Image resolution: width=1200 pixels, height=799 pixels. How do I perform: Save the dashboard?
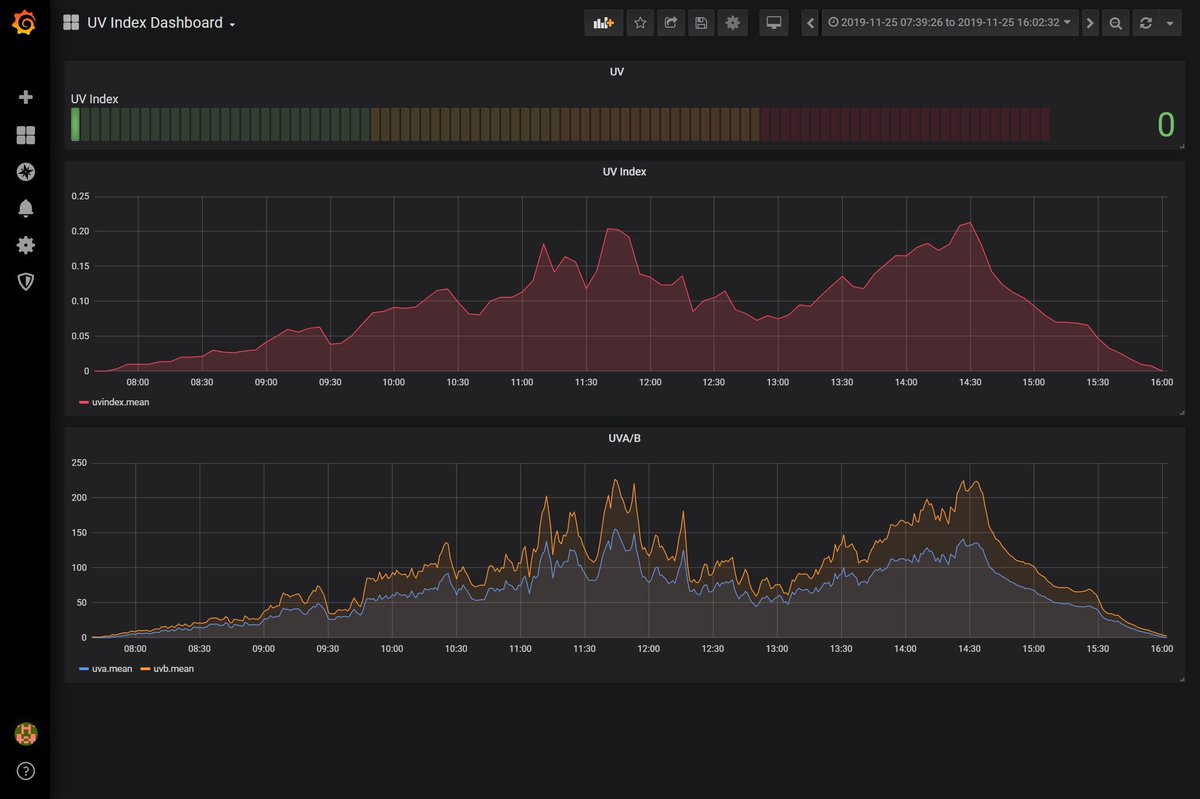point(701,23)
